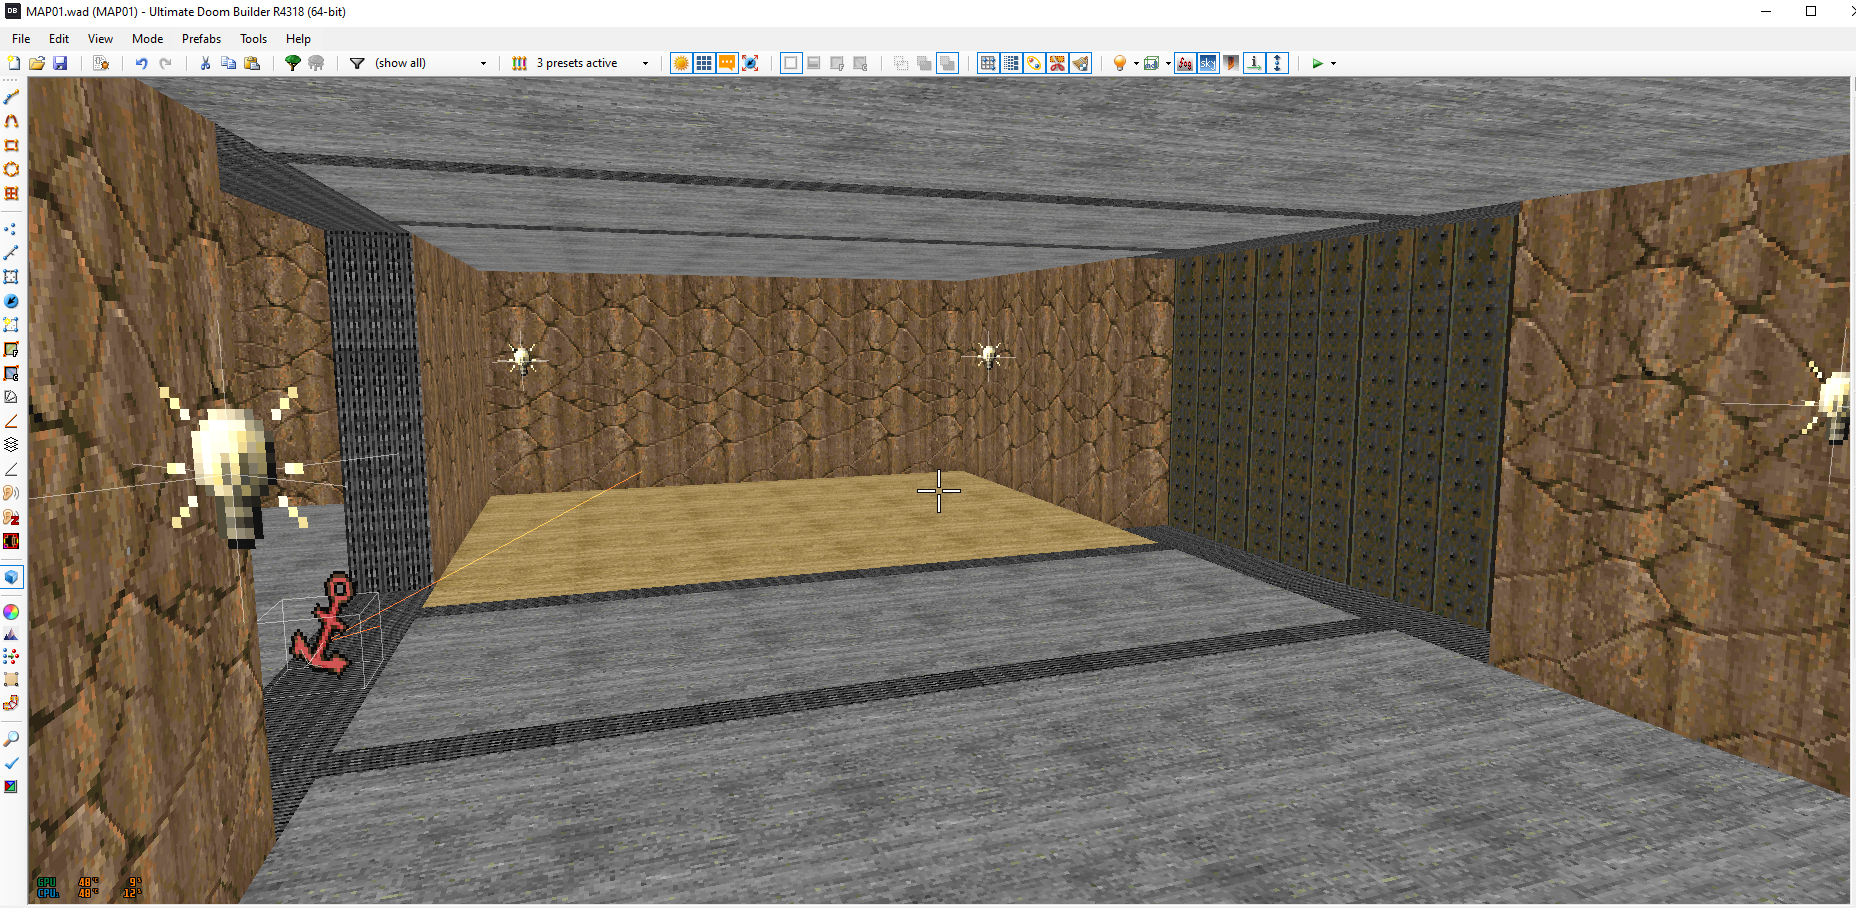1856x908 pixels.
Task: Toggle auto merge geometry button
Action: tap(1034, 63)
